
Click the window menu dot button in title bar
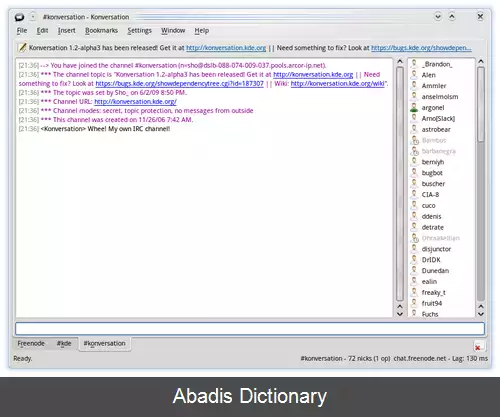pyautogui.click(x=33, y=16)
